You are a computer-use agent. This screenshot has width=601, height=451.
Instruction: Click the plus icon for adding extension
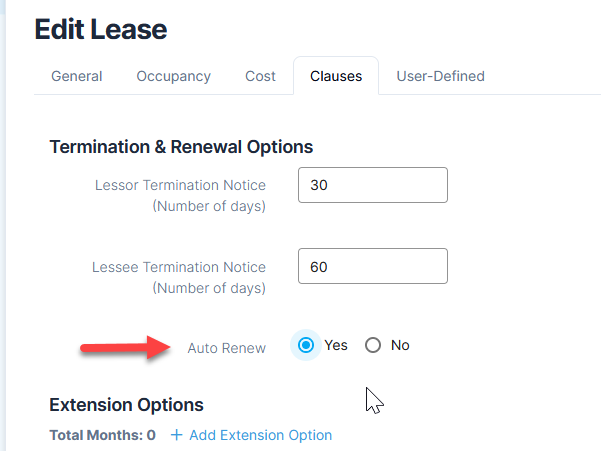tap(177, 435)
